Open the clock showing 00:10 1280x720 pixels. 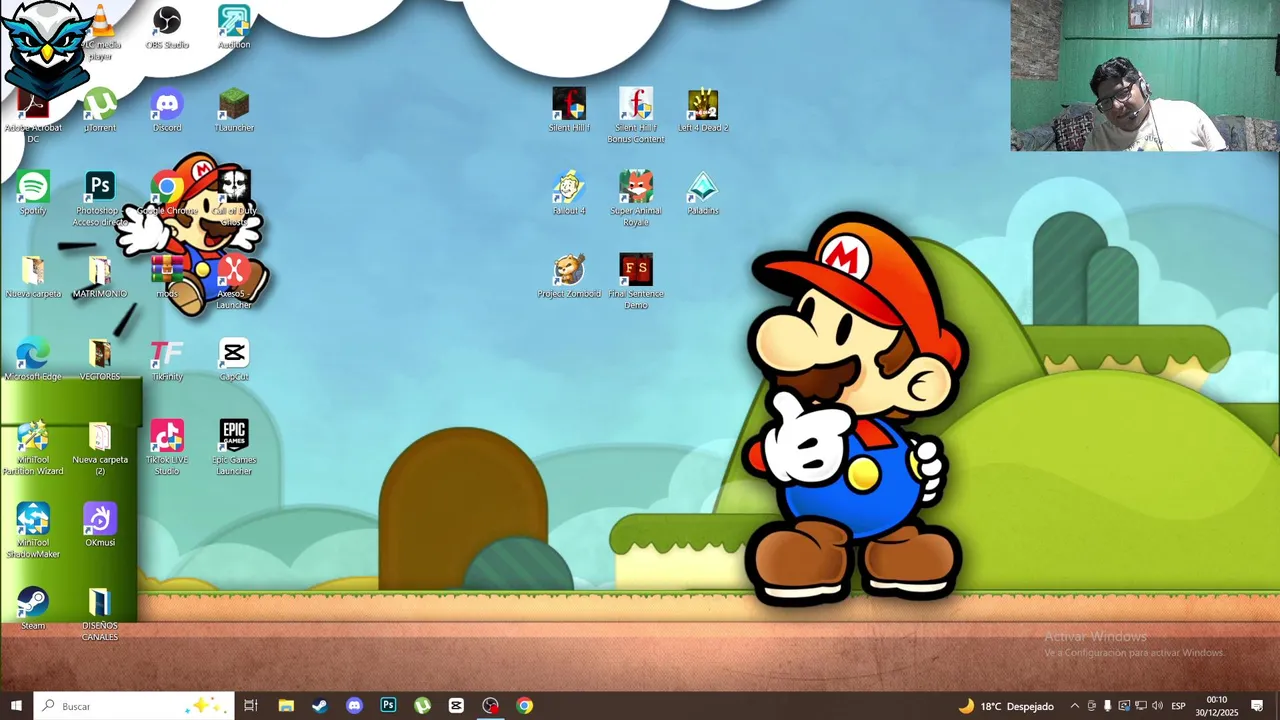1216,706
